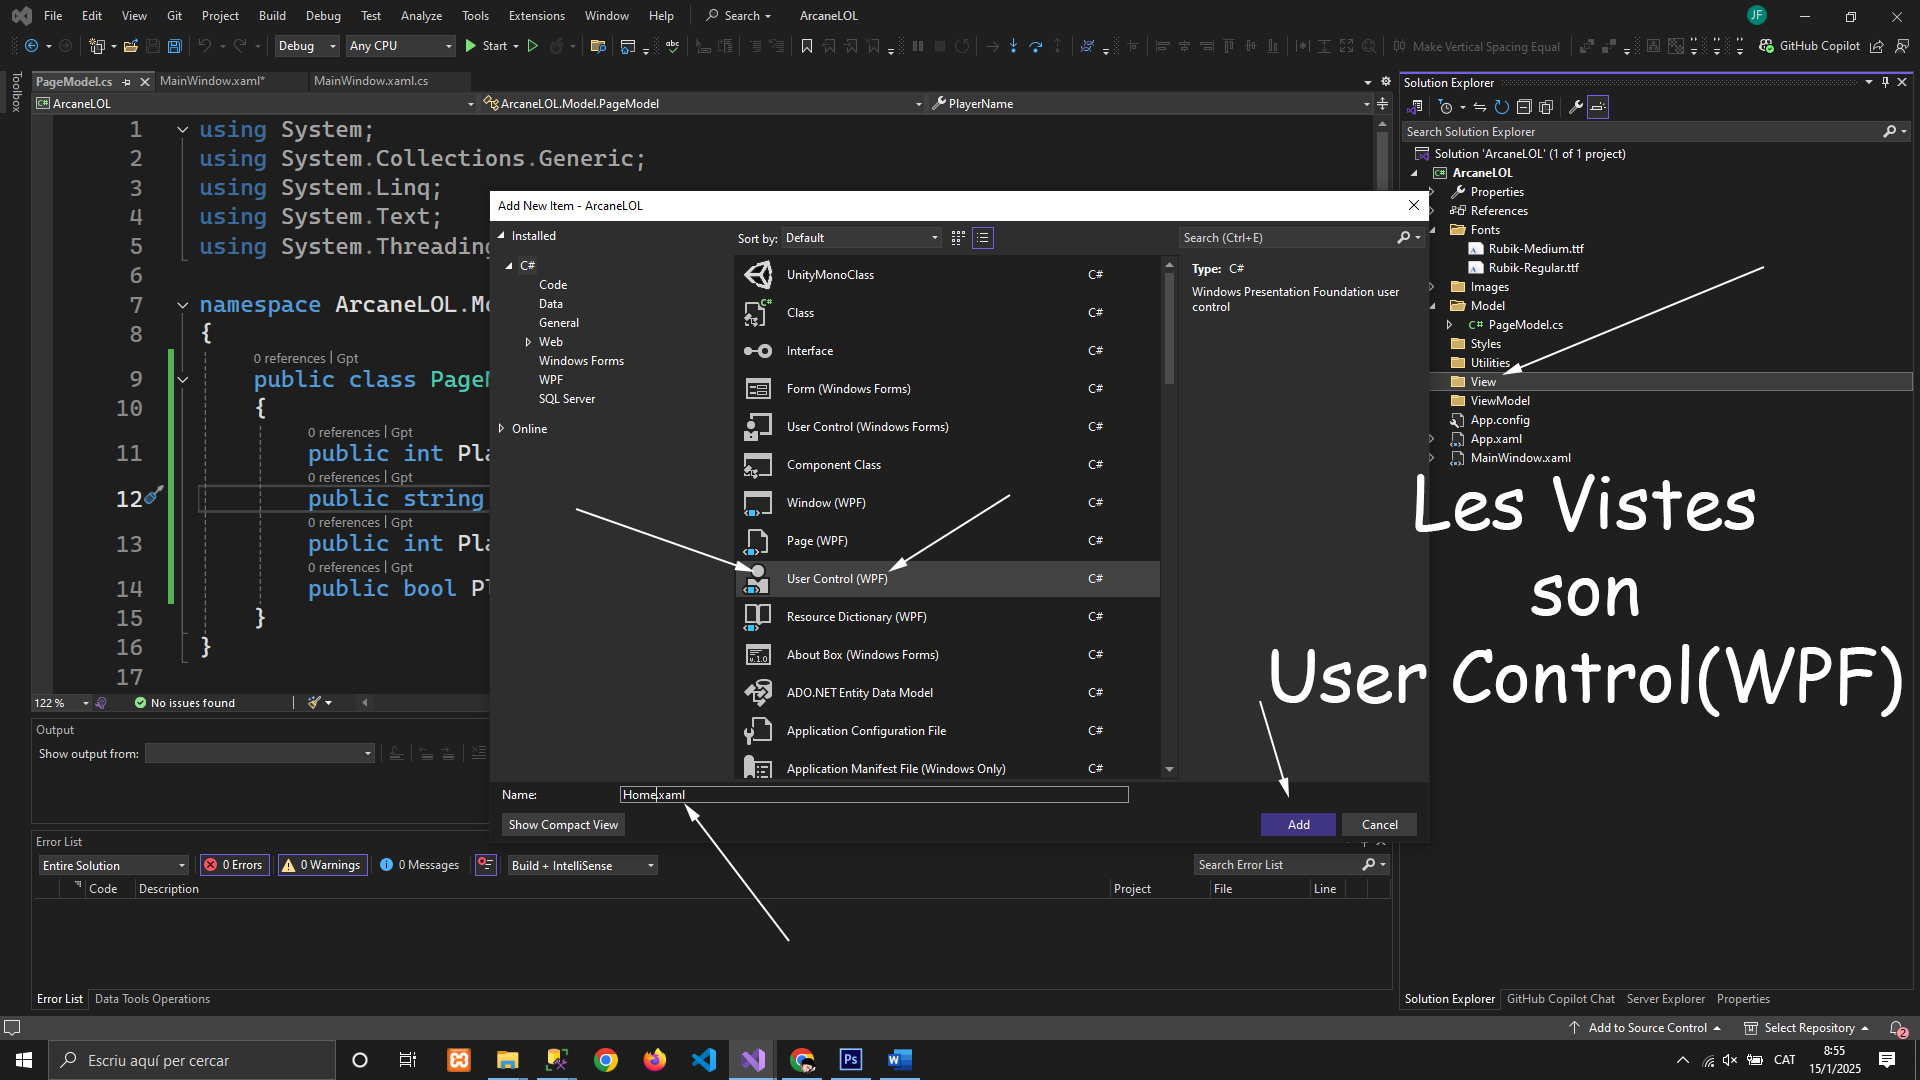Screen dimensions: 1920x1080
Task: Open the Build menu
Action: click(x=272, y=16)
